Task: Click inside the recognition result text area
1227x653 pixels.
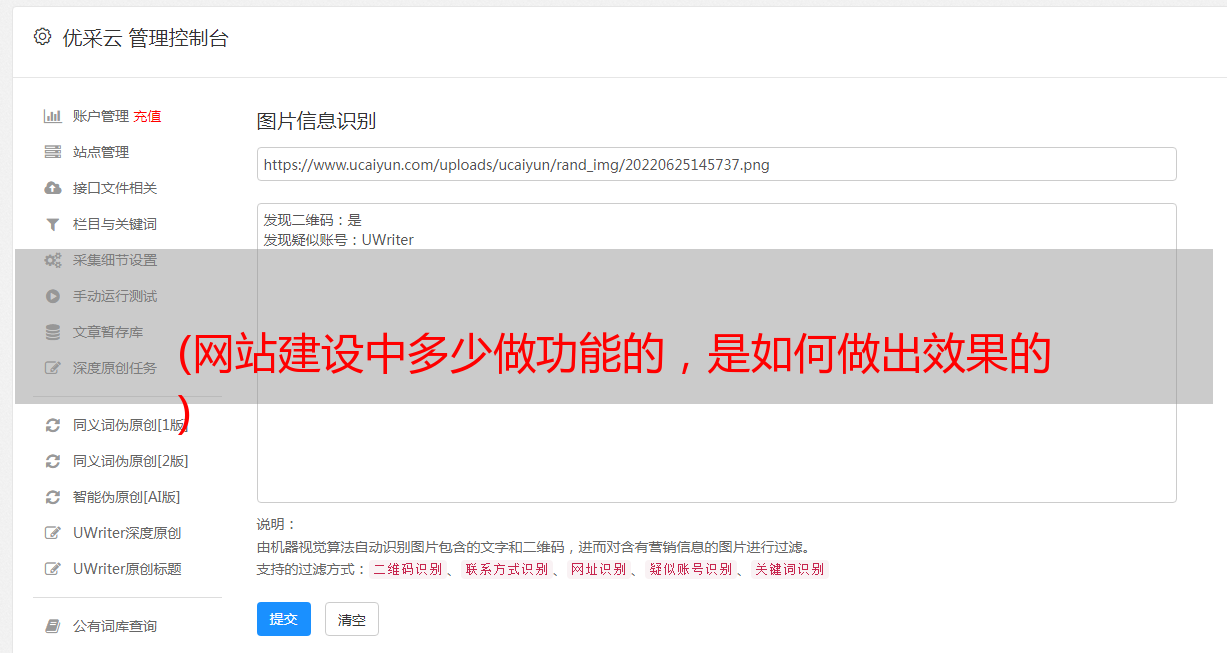Action: tap(716, 353)
